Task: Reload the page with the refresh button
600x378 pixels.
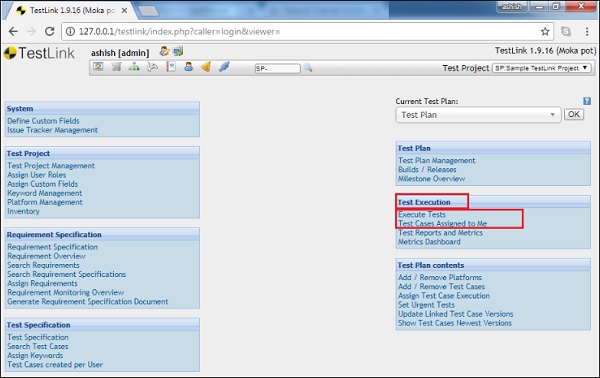Action: coord(49,31)
